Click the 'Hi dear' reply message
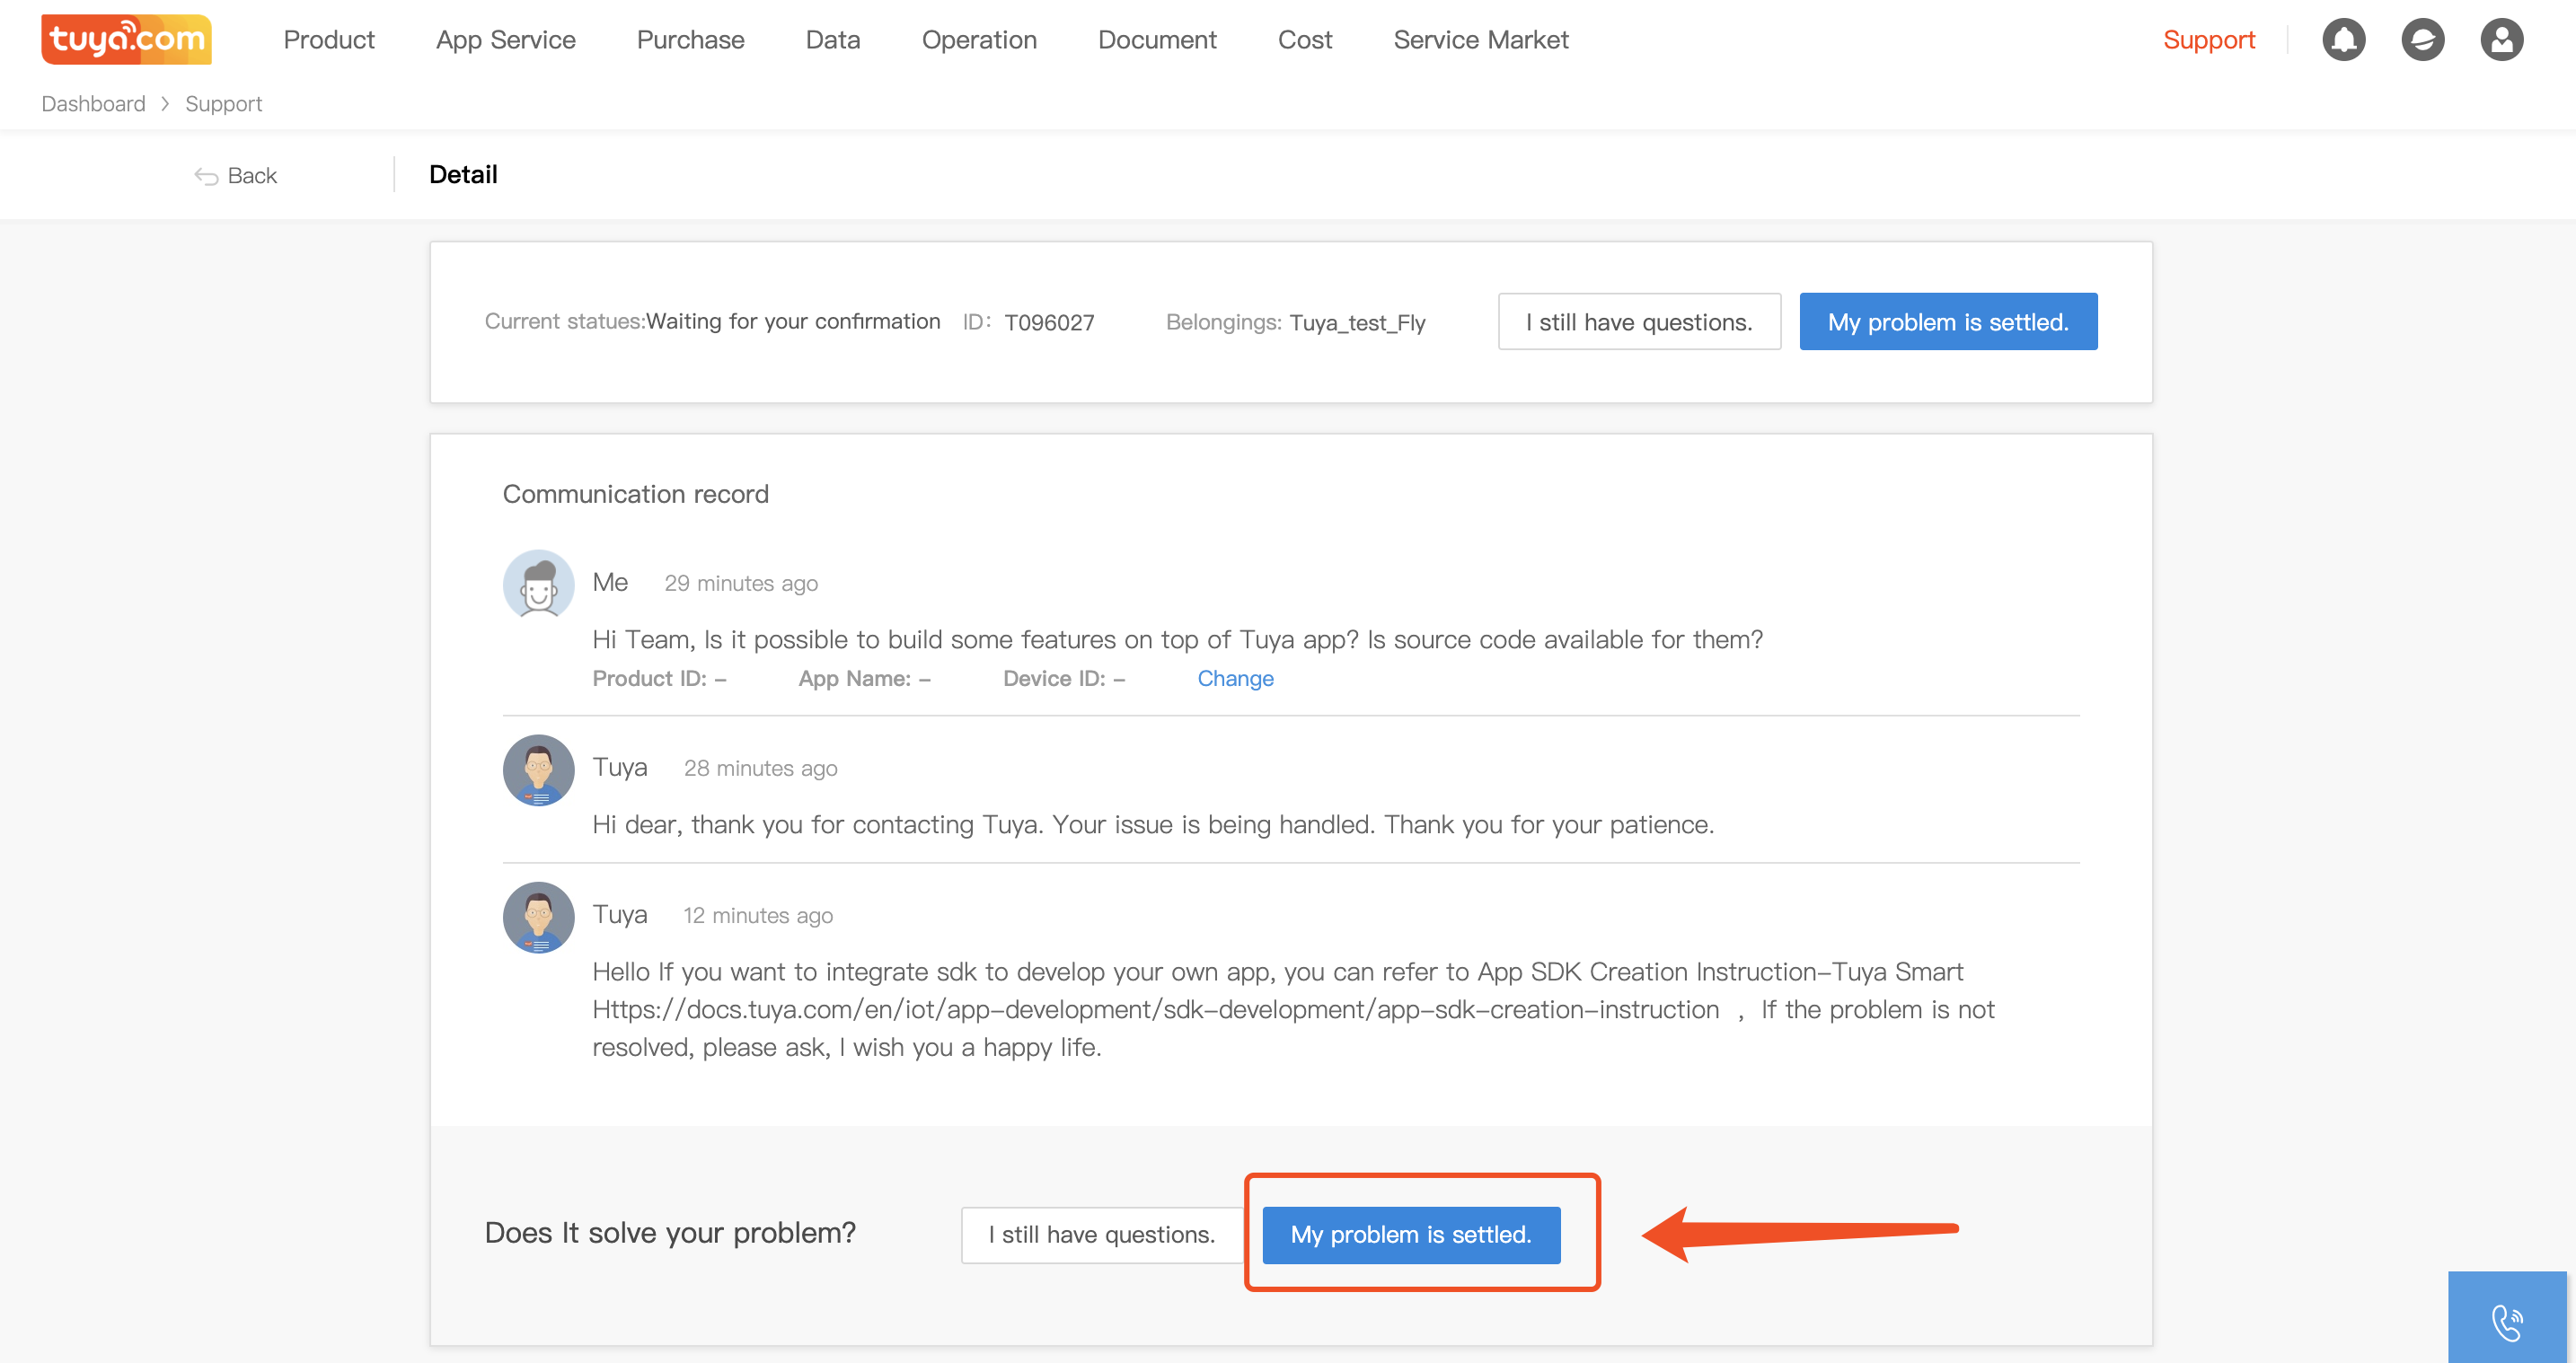This screenshot has height=1363, width=2576. 1153,825
